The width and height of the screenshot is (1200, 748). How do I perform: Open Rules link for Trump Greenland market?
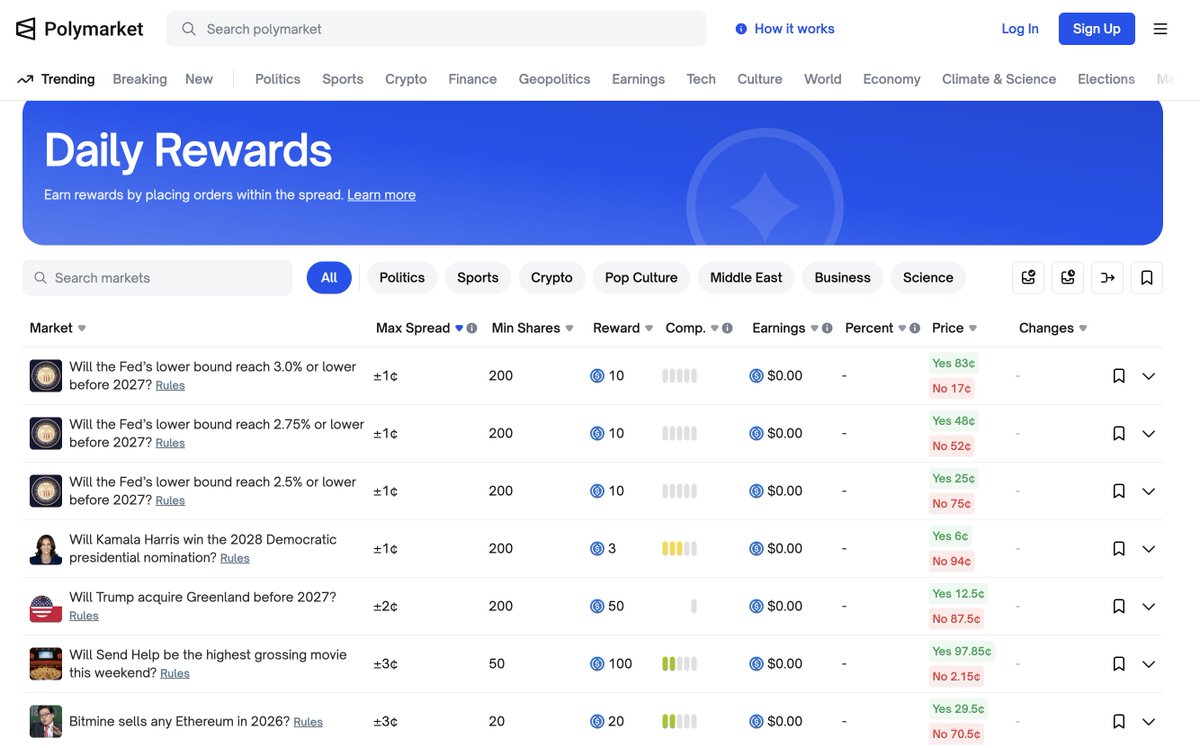pos(84,616)
